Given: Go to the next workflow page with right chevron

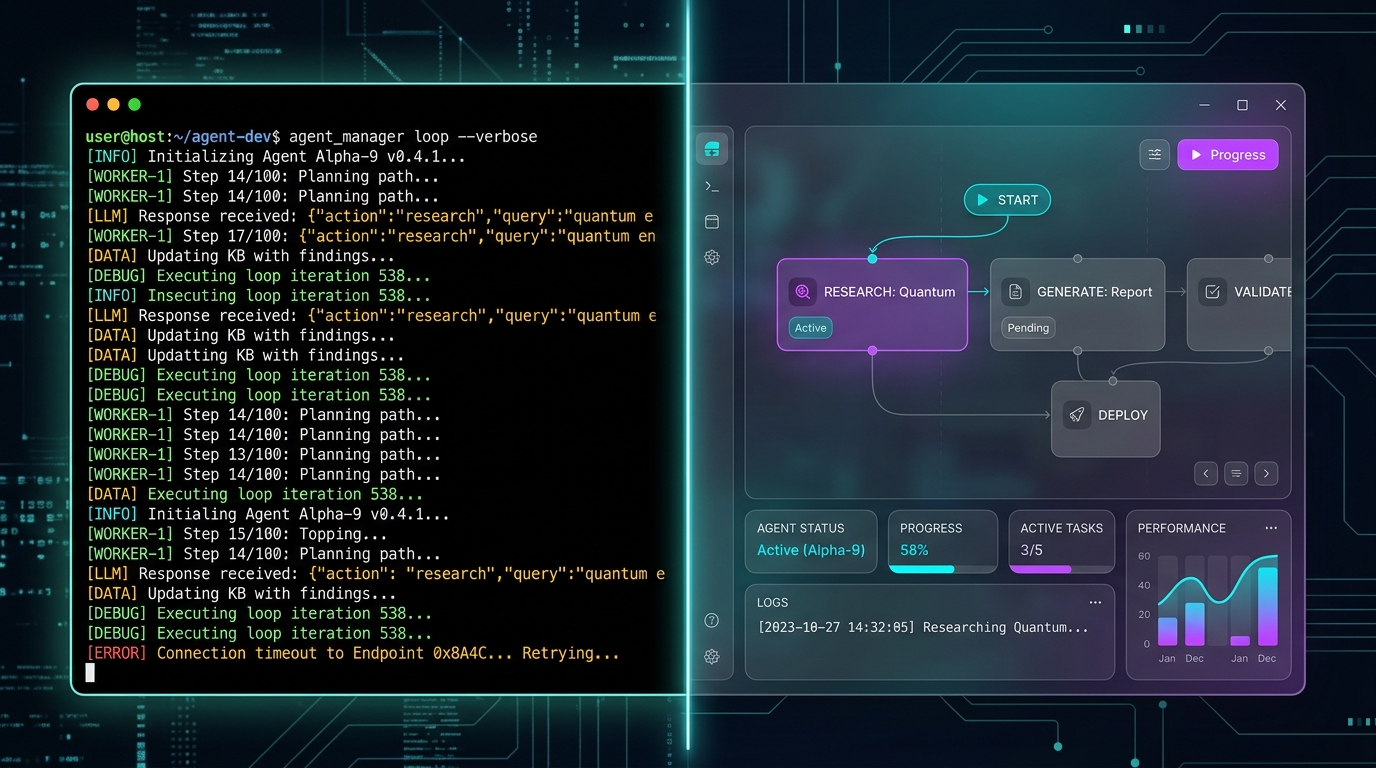Looking at the screenshot, I should (x=1267, y=473).
